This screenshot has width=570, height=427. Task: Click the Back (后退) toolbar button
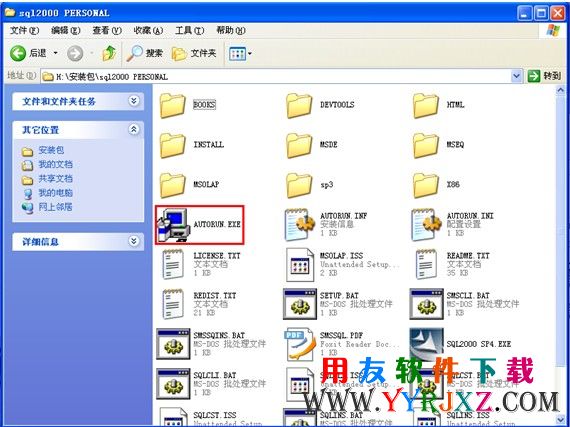(28, 53)
